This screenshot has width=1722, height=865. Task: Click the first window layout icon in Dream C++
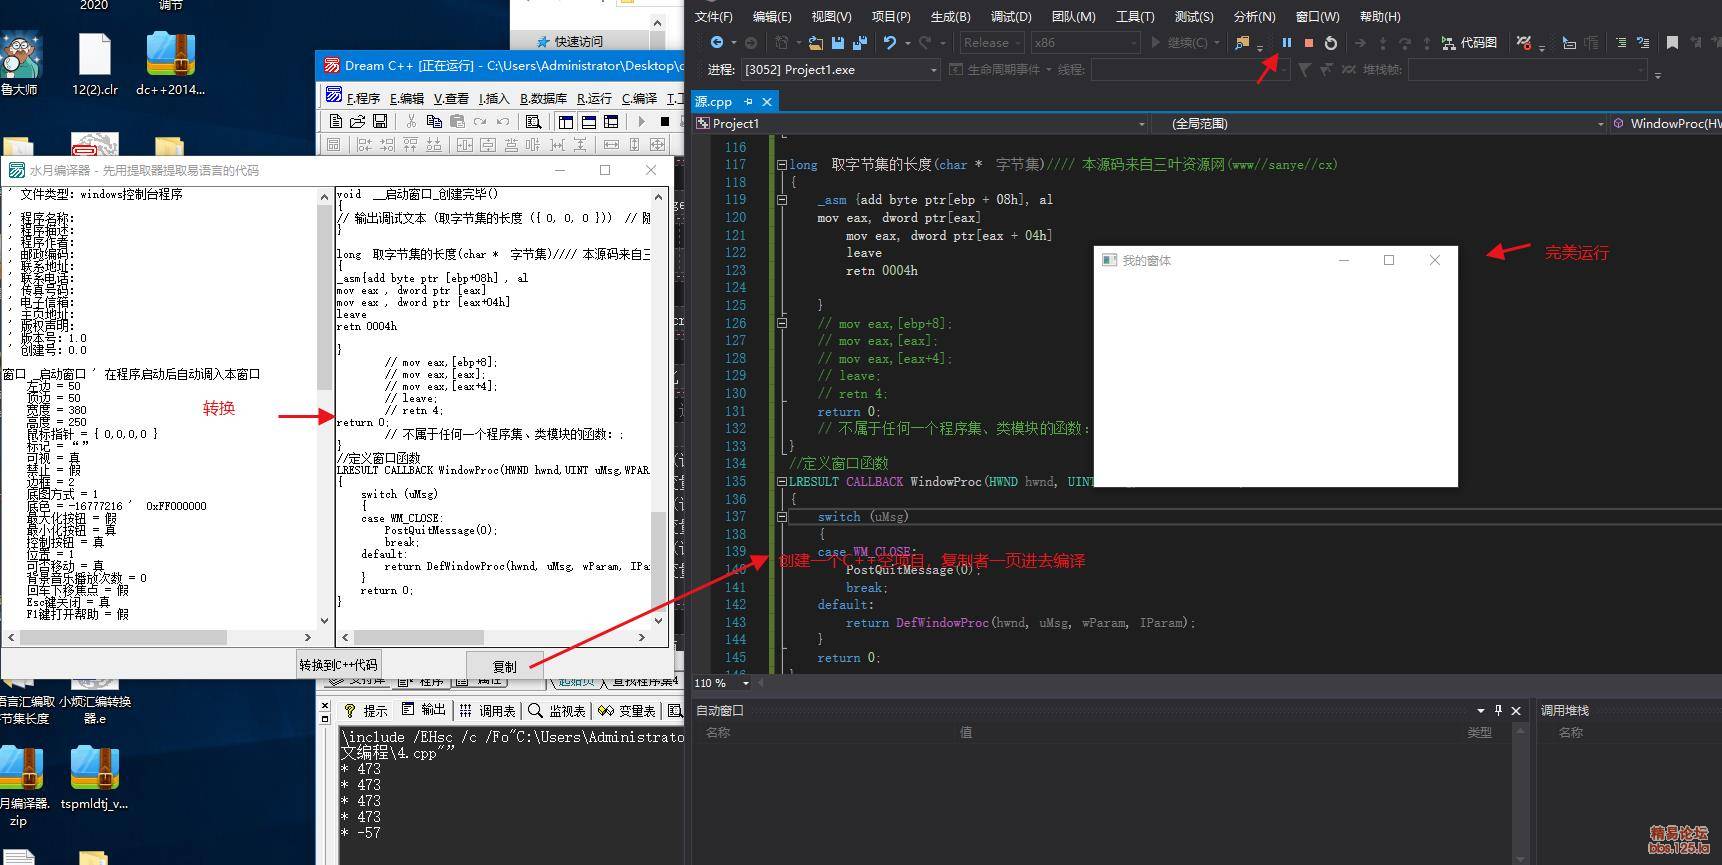566,121
